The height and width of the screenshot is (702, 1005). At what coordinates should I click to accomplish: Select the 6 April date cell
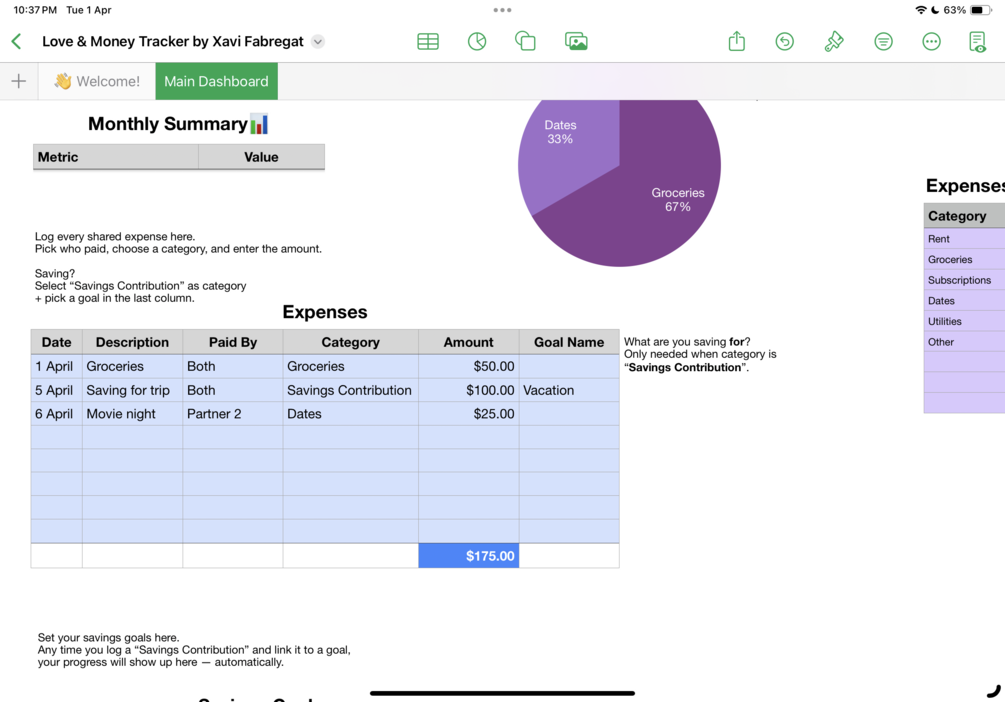pyautogui.click(x=56, y=414)
